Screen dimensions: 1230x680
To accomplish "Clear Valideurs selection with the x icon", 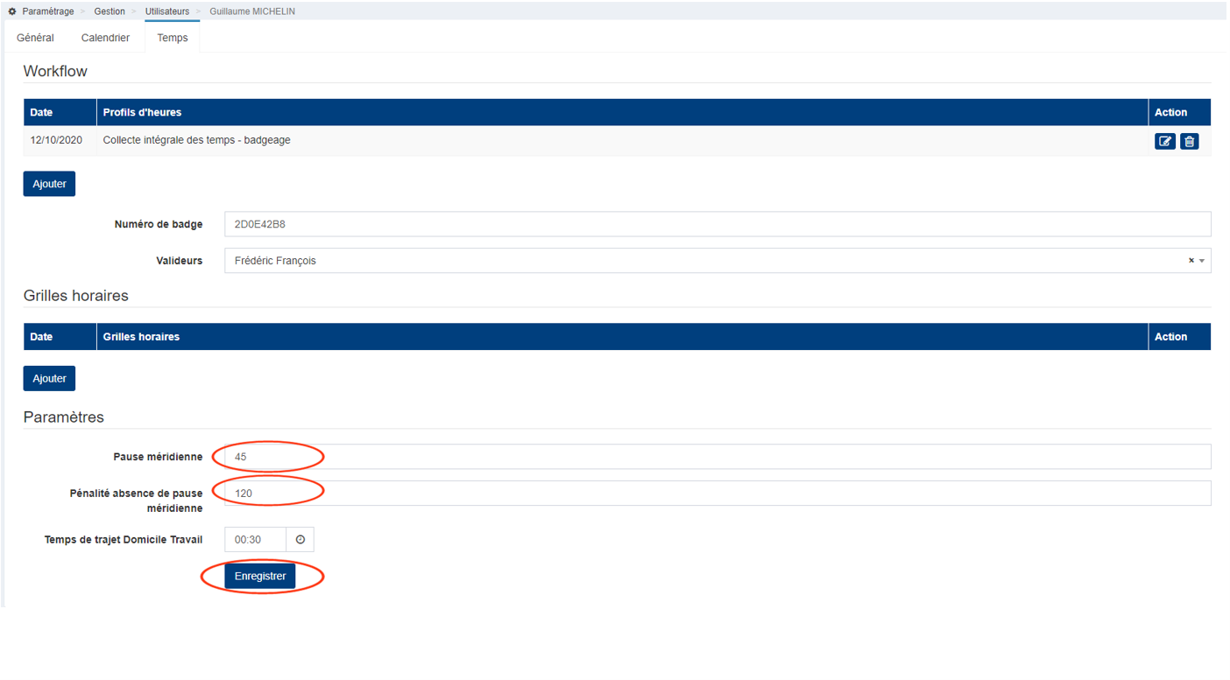I will (1191, 261).
